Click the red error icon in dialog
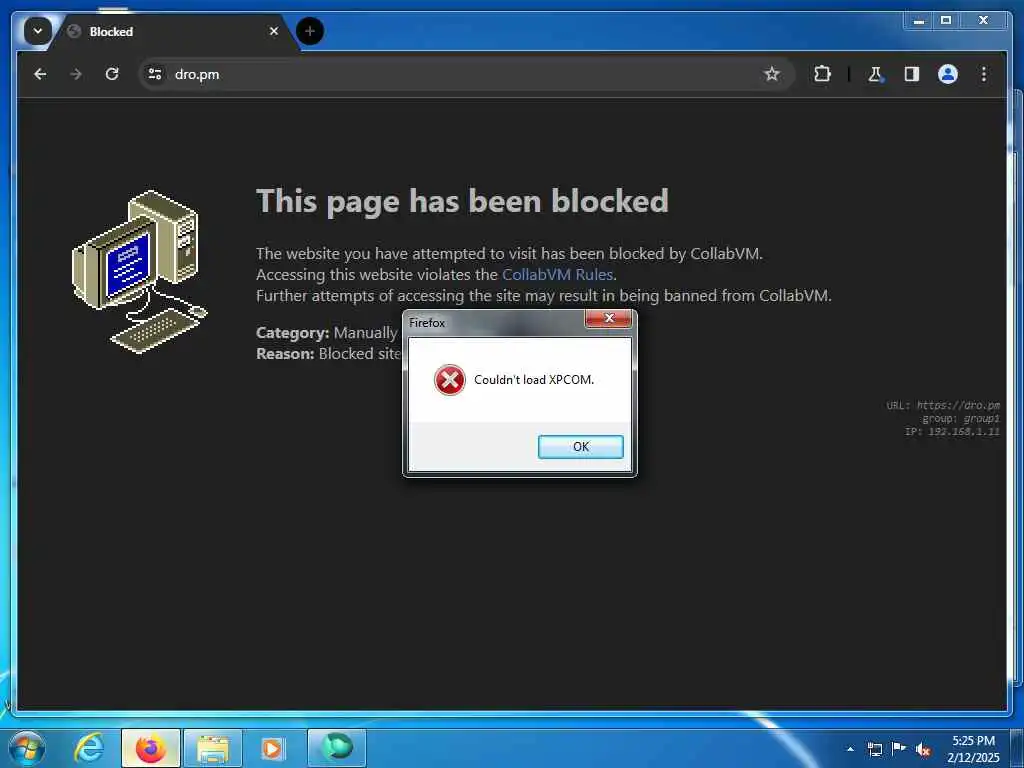Image resolution: width=1024 pixels, height=768 pixels. (449, 379)
